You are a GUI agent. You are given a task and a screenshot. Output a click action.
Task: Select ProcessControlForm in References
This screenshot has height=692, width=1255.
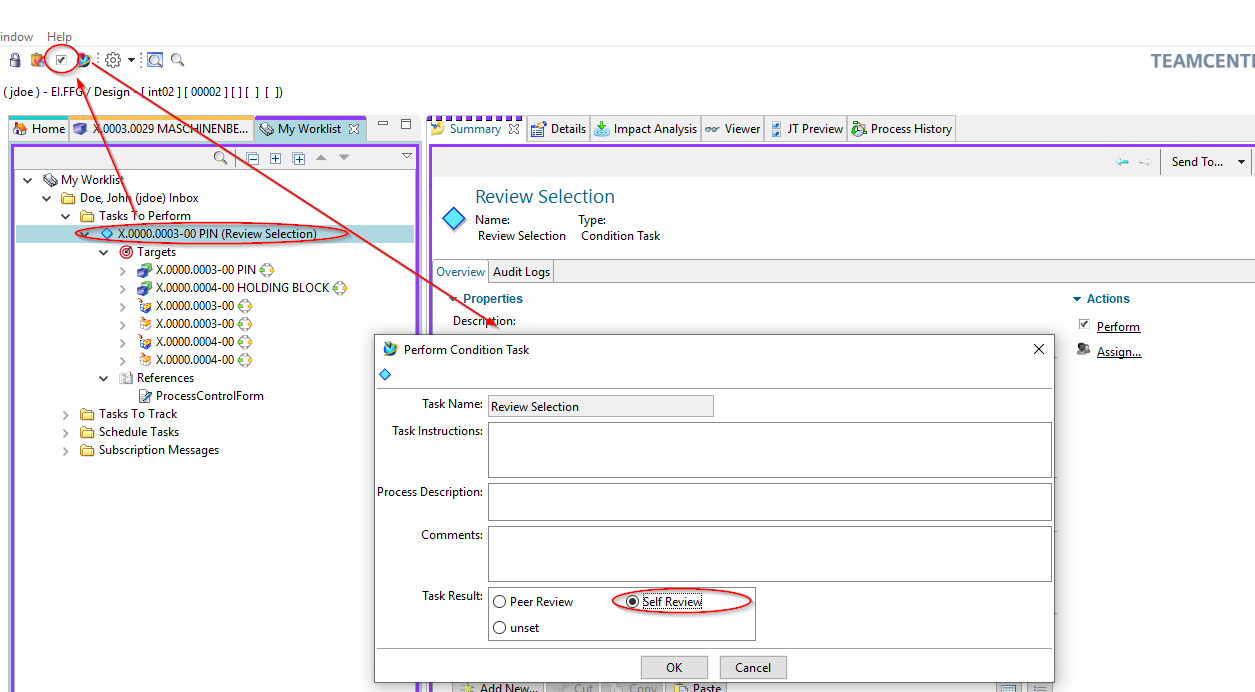tap(209, 396)
